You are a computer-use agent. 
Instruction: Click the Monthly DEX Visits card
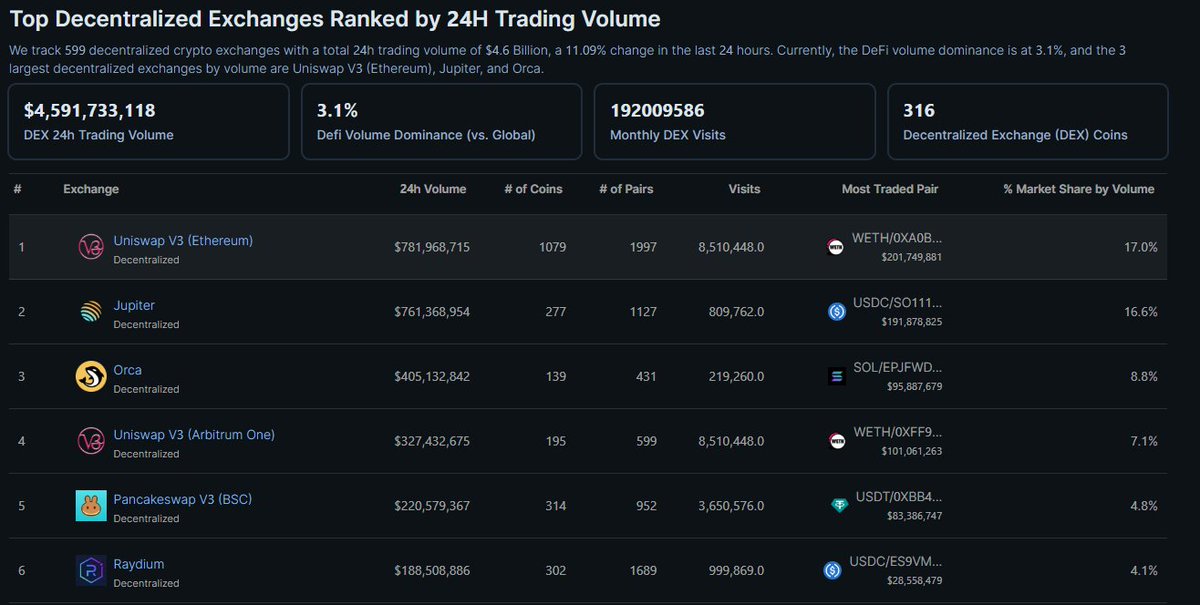click(x=735, y=121)
